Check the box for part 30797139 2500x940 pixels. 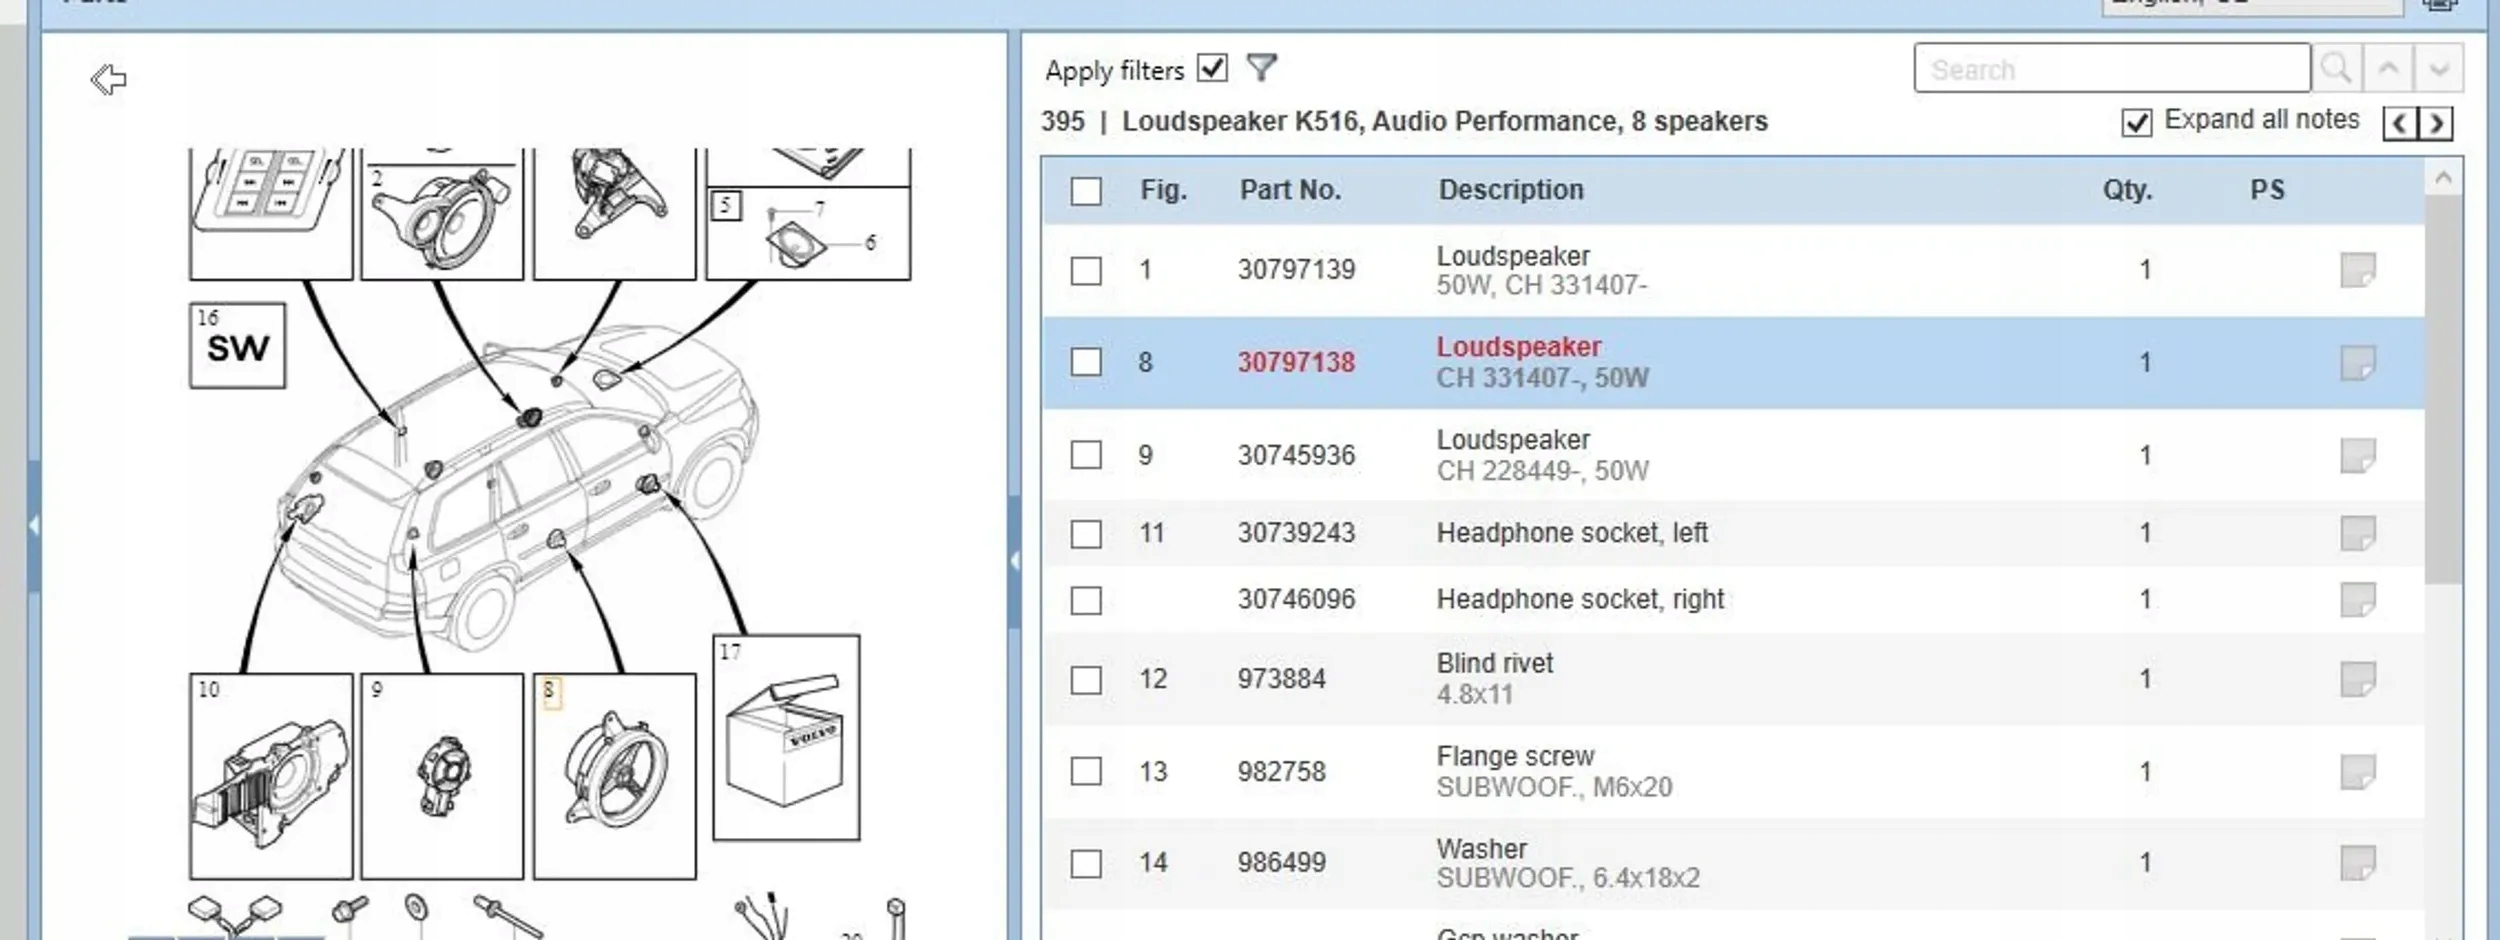(1086, 270)
